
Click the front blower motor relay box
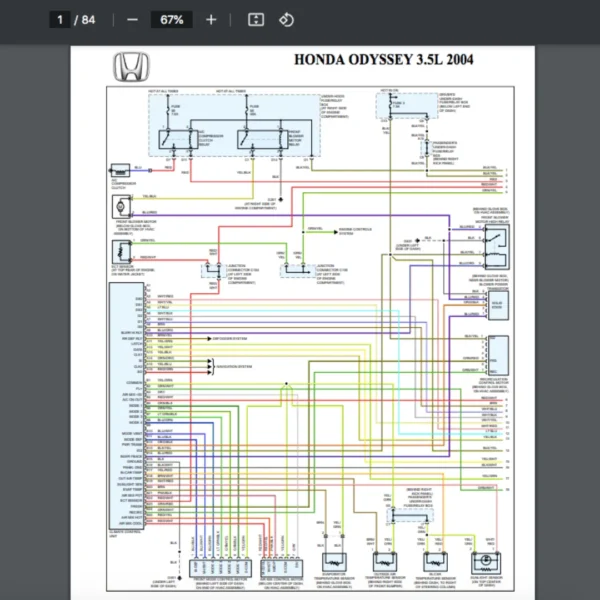point(260,138)
